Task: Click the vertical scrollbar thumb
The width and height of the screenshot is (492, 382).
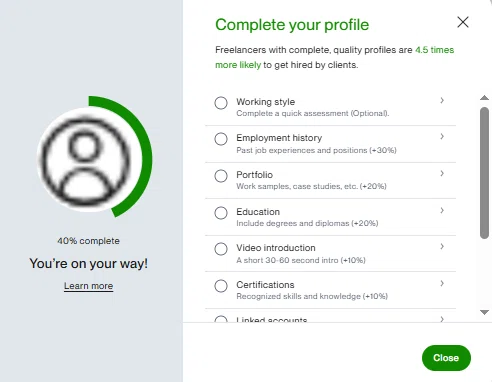Action: pos(484,173)
